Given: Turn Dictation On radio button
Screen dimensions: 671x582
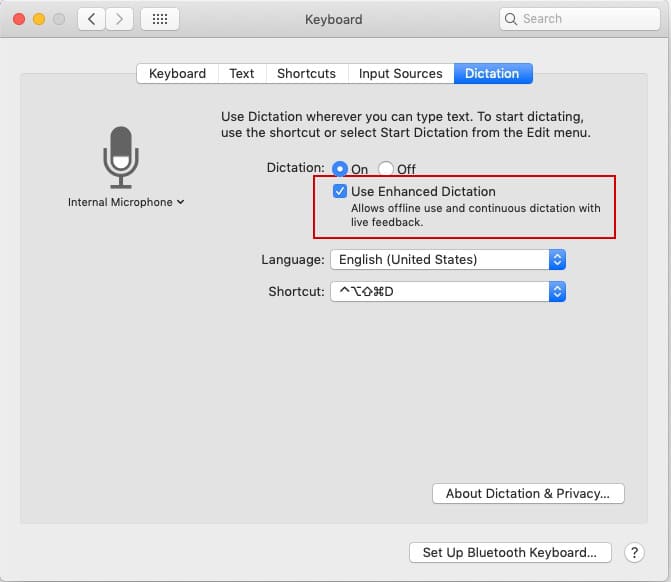Looking at the screenshot, I should [x=340, y=169].
